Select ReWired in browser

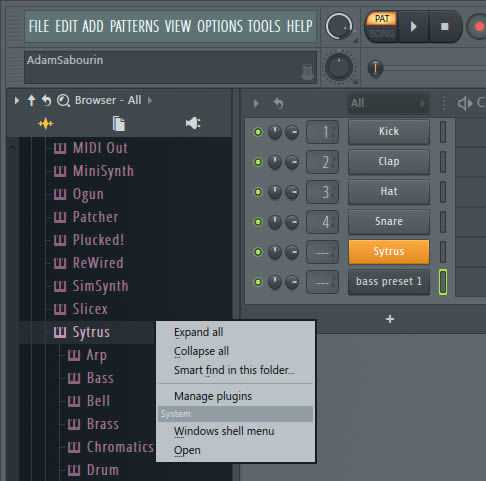(x=98, y=263)
